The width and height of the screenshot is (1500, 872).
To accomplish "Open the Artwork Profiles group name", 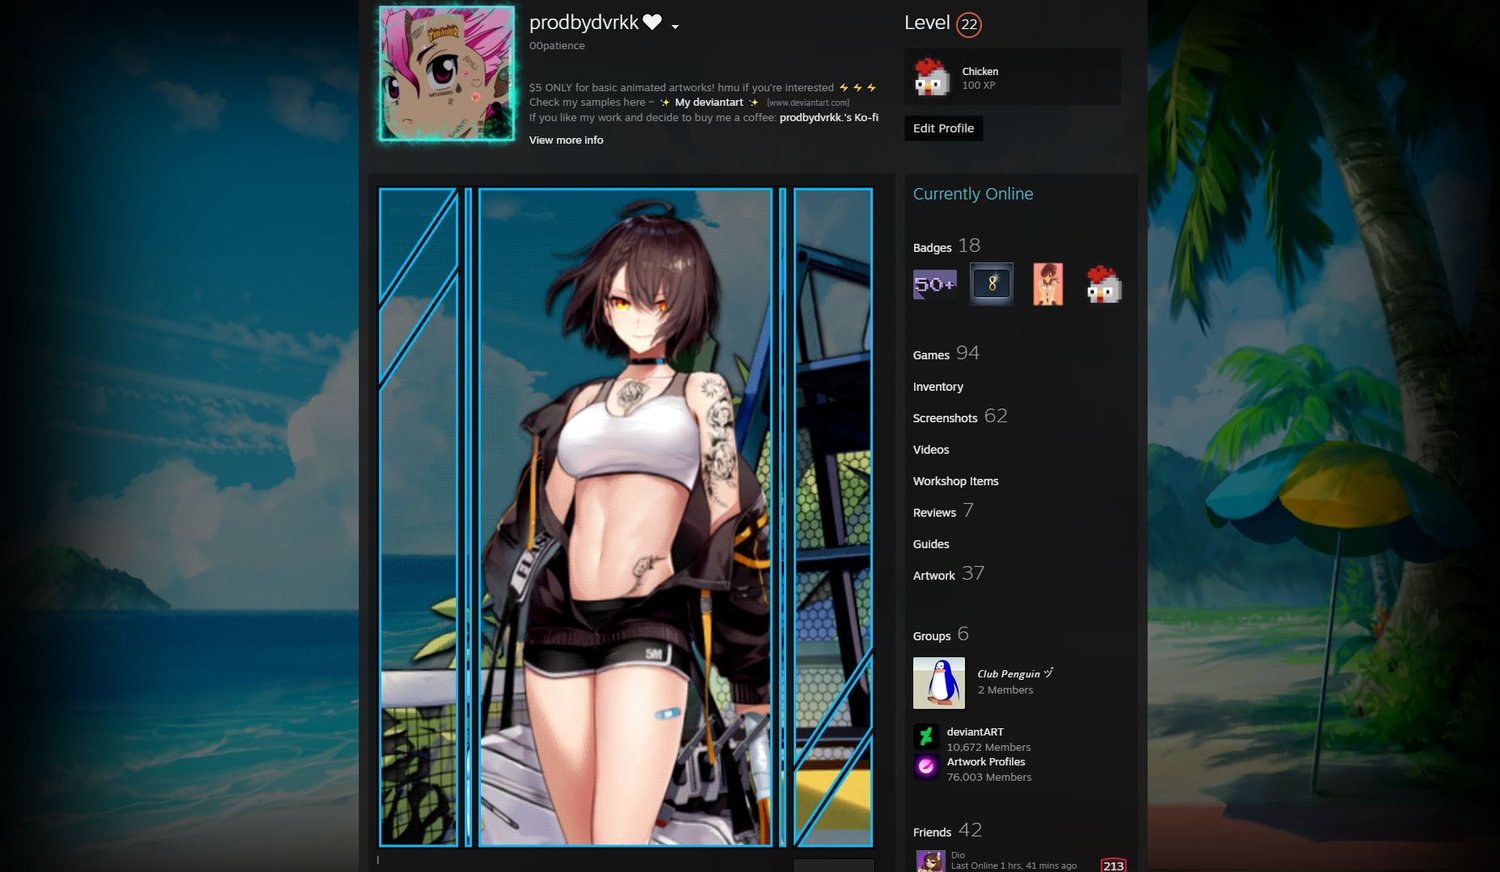I will (986, 762).
